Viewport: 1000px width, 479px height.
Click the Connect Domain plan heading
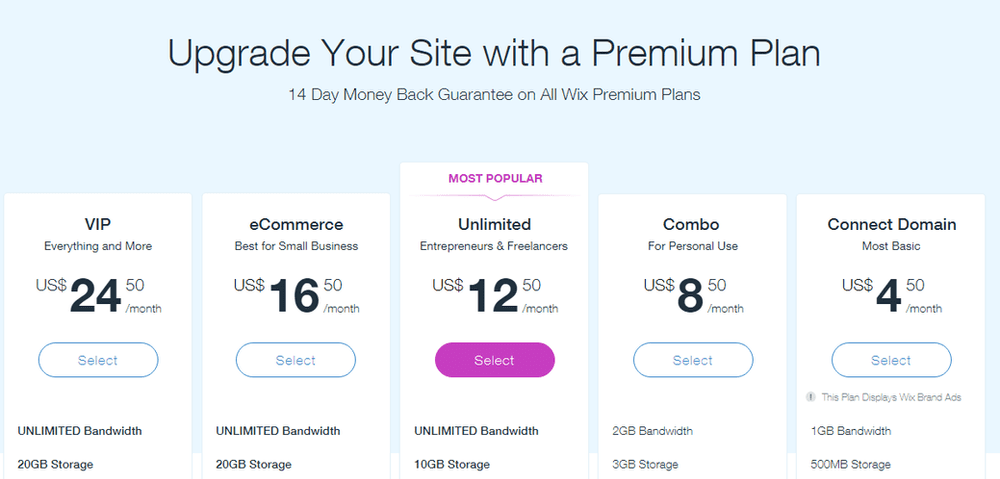click(892, 225)
